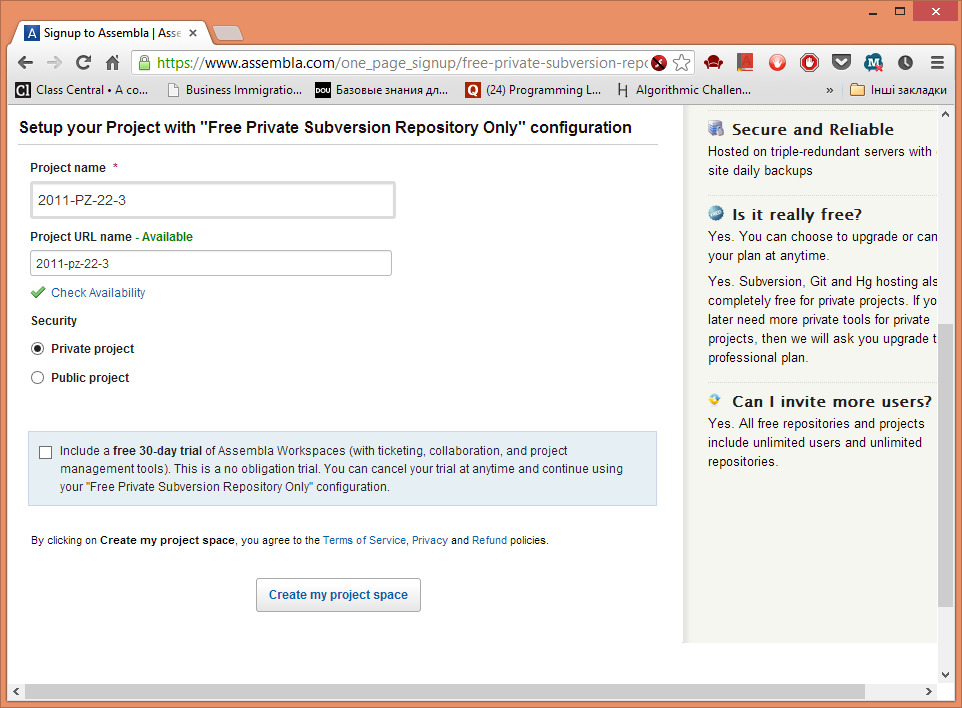Click the green padlock security icon
The height and width of the screenshot is (708, 962).
(x=144, y=63)
